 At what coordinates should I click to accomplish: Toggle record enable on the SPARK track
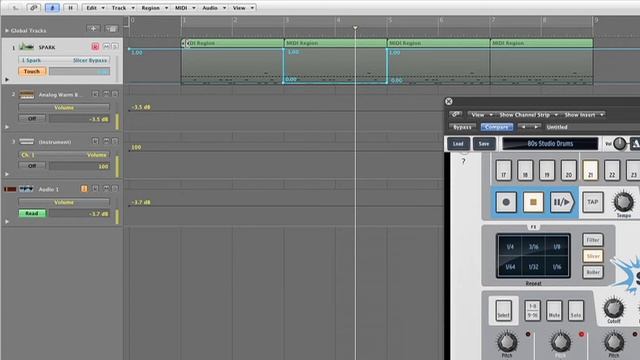pos(95,47)
